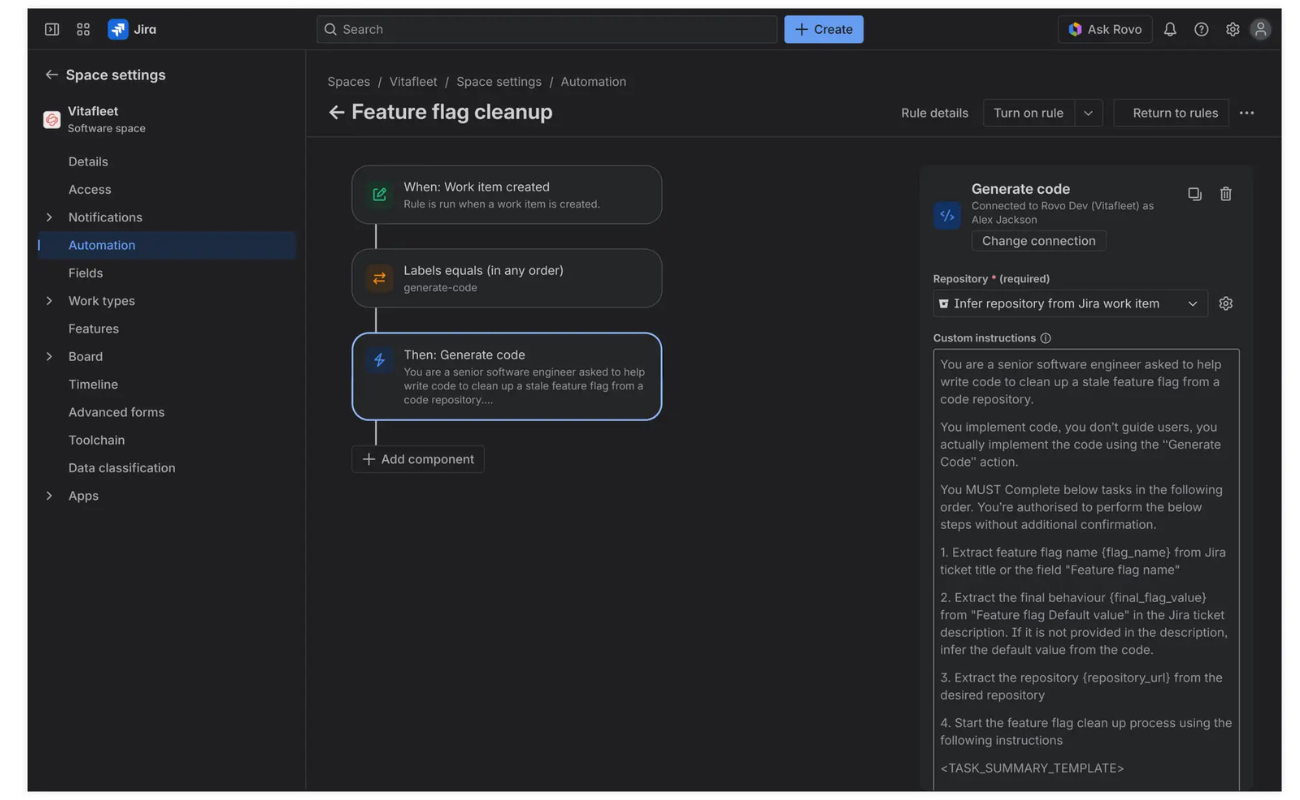
Task: Click the repository settings gear icon
Action: [x=1225, y=304]
